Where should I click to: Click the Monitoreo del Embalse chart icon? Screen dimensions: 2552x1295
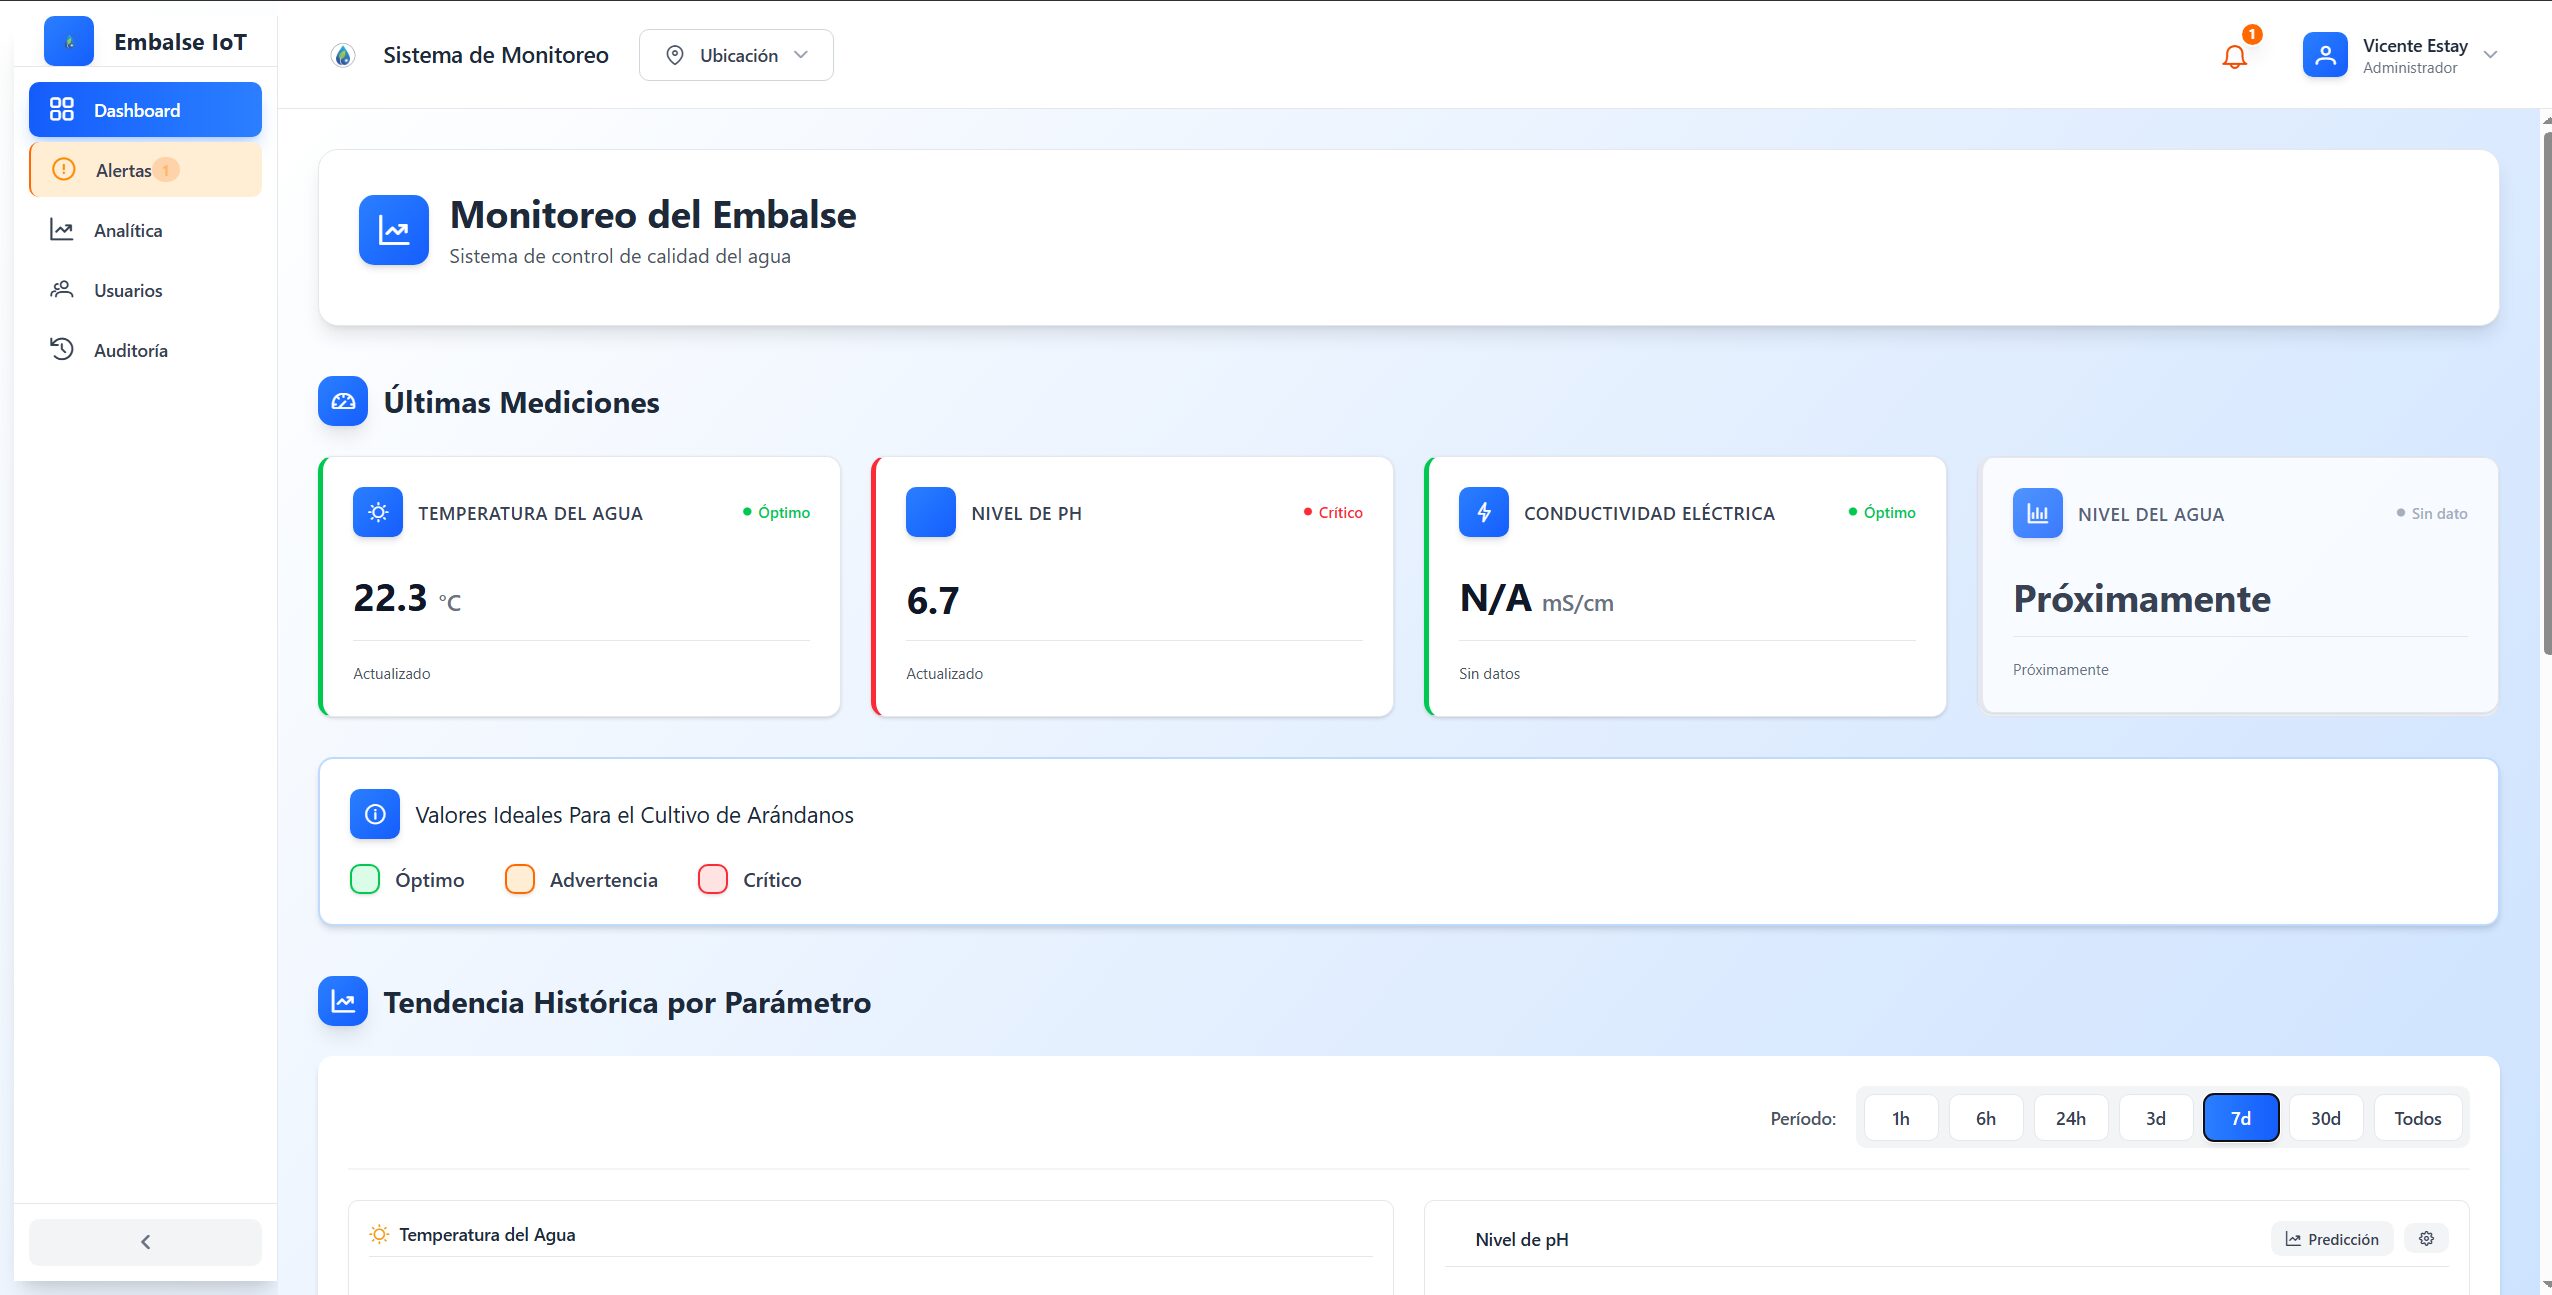(394, 230)
